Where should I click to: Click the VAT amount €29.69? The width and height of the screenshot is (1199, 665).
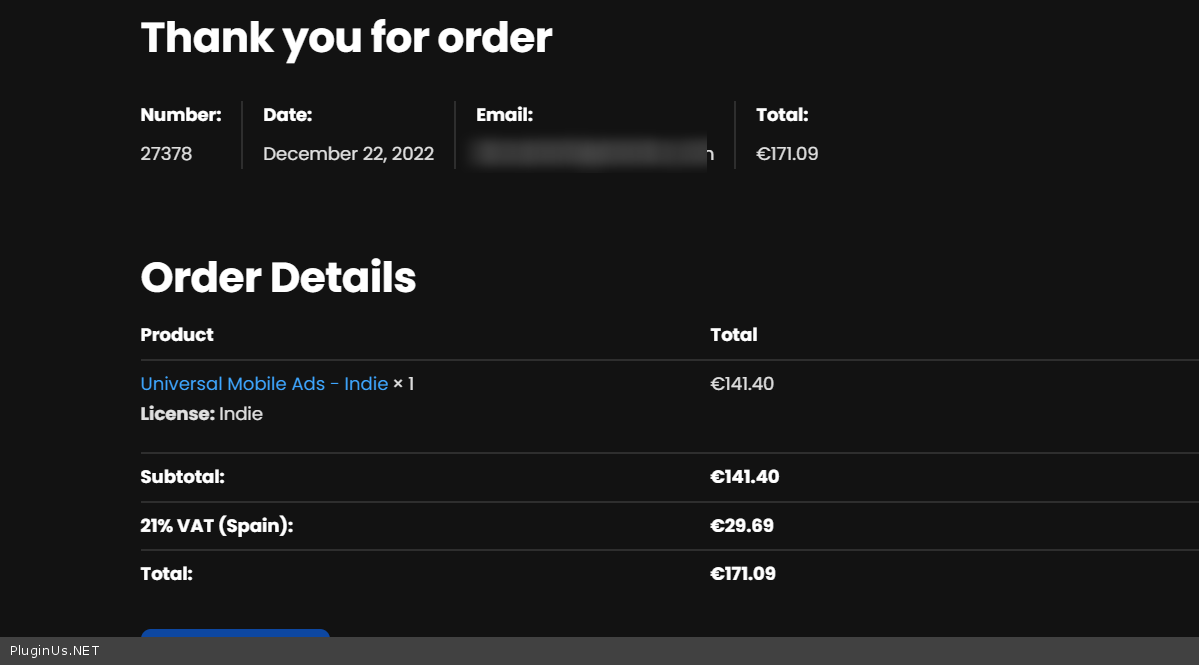pyautogui.click(x=741, y=526)
